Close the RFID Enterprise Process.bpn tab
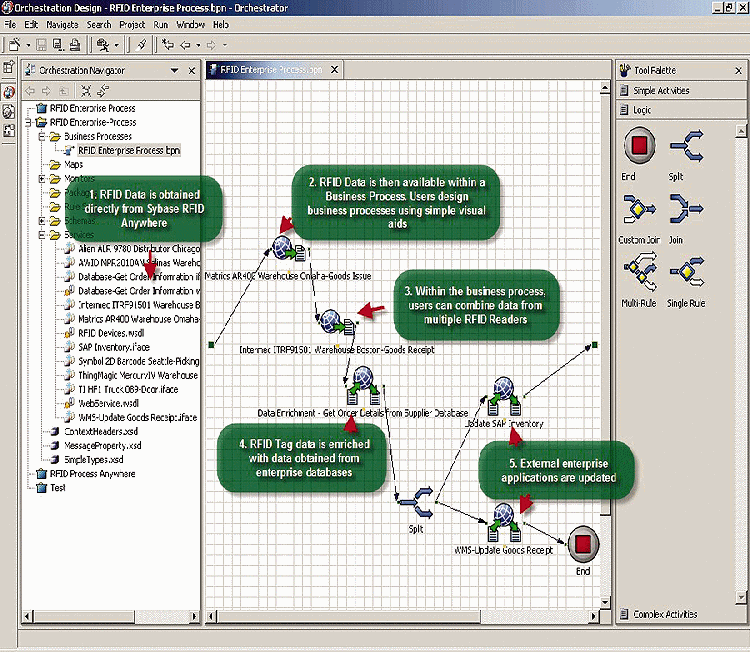The image size is (750, 652). pos(335,70)
